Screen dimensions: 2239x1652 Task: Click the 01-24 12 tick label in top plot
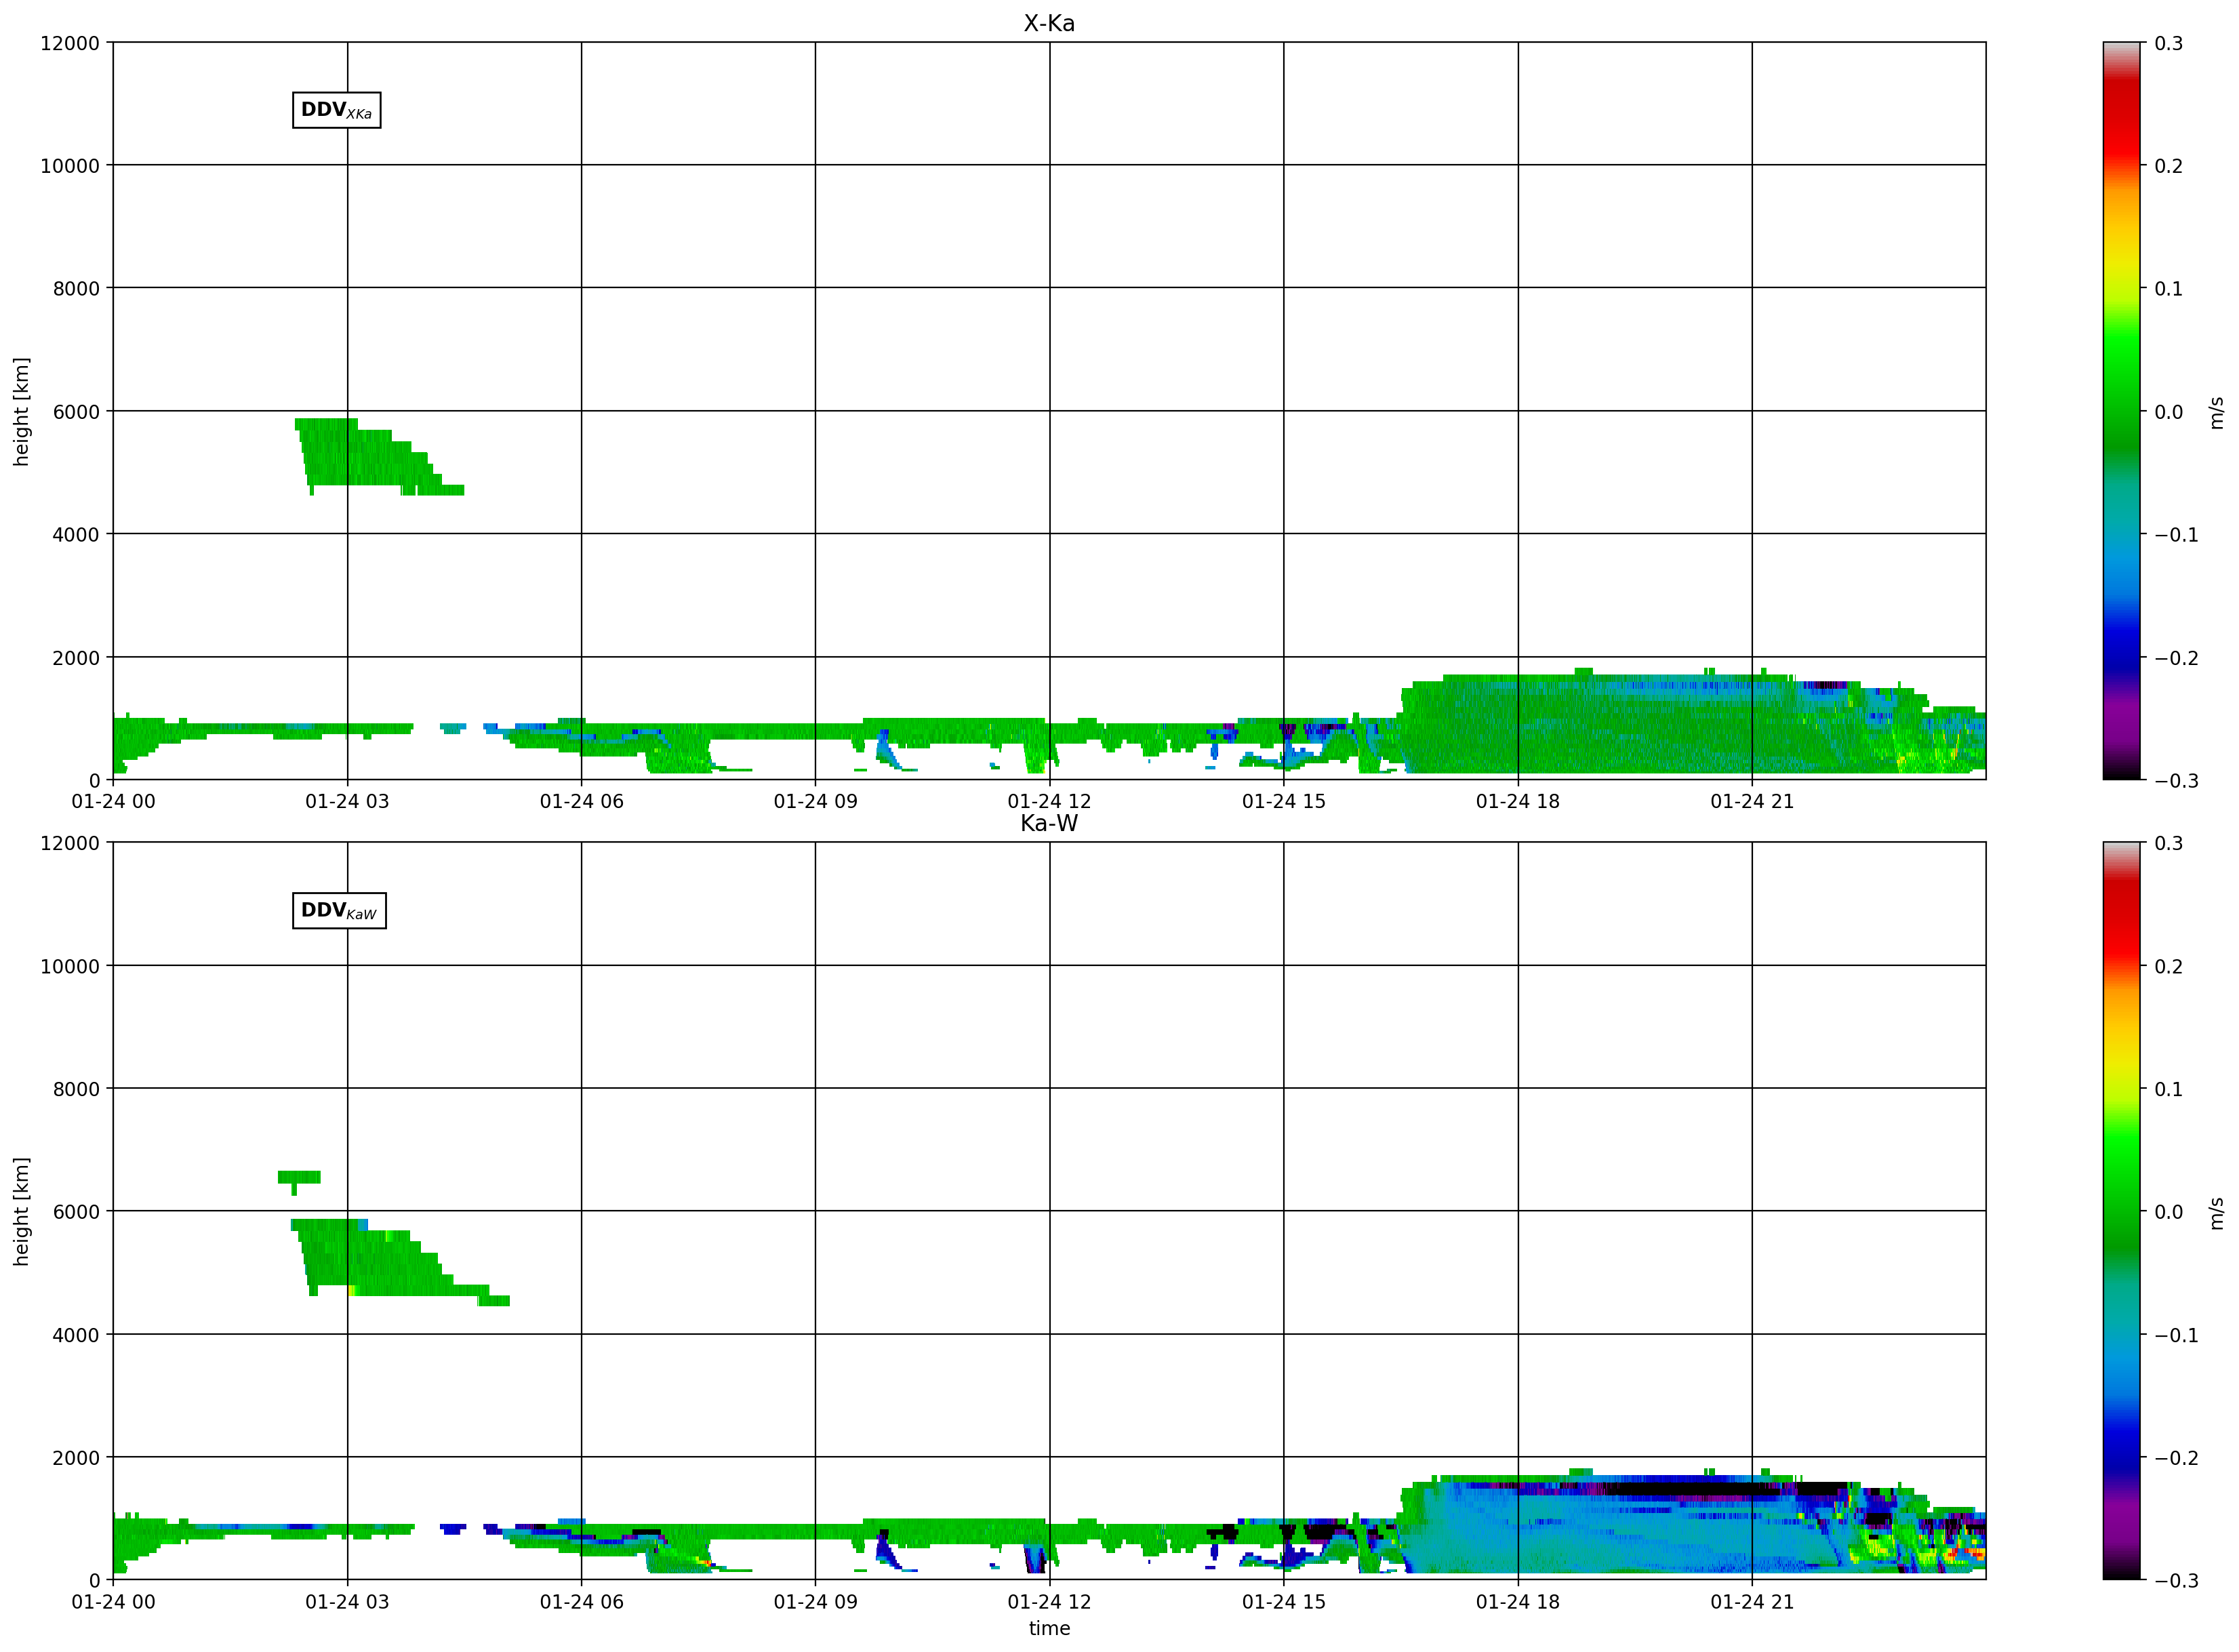click(1049, 801)
